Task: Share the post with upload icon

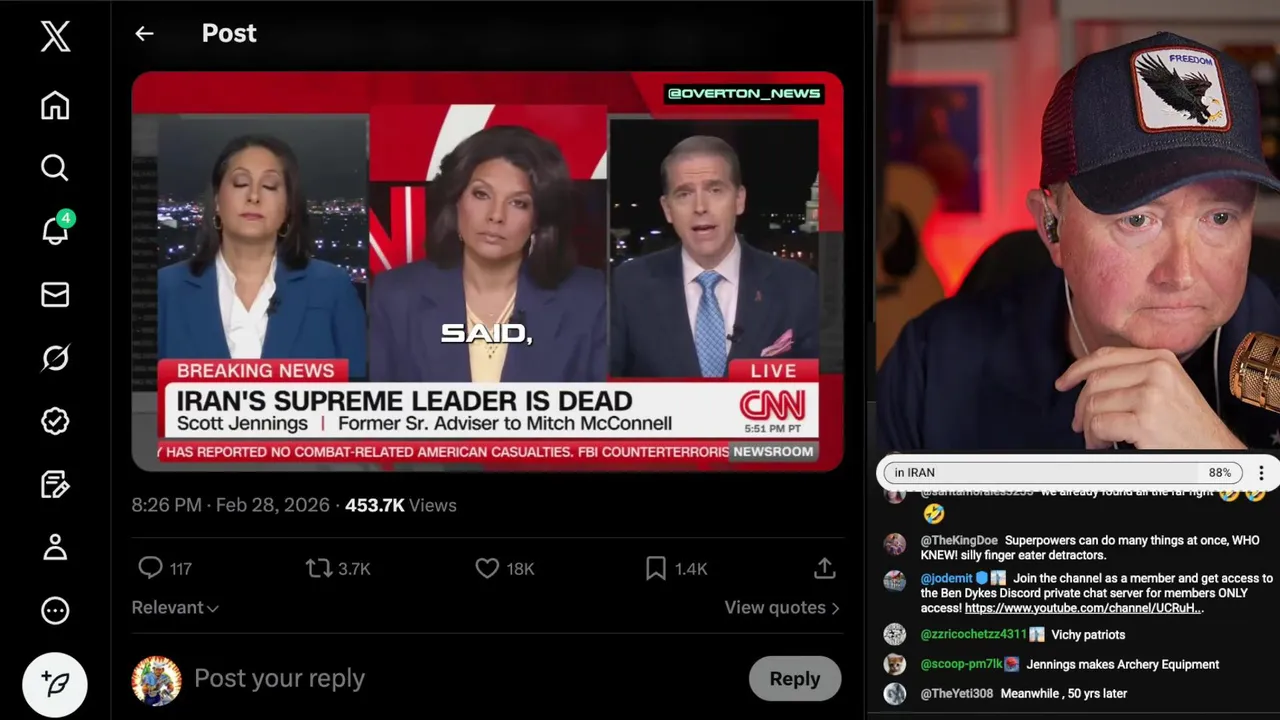Action: [x=824, y=568]
